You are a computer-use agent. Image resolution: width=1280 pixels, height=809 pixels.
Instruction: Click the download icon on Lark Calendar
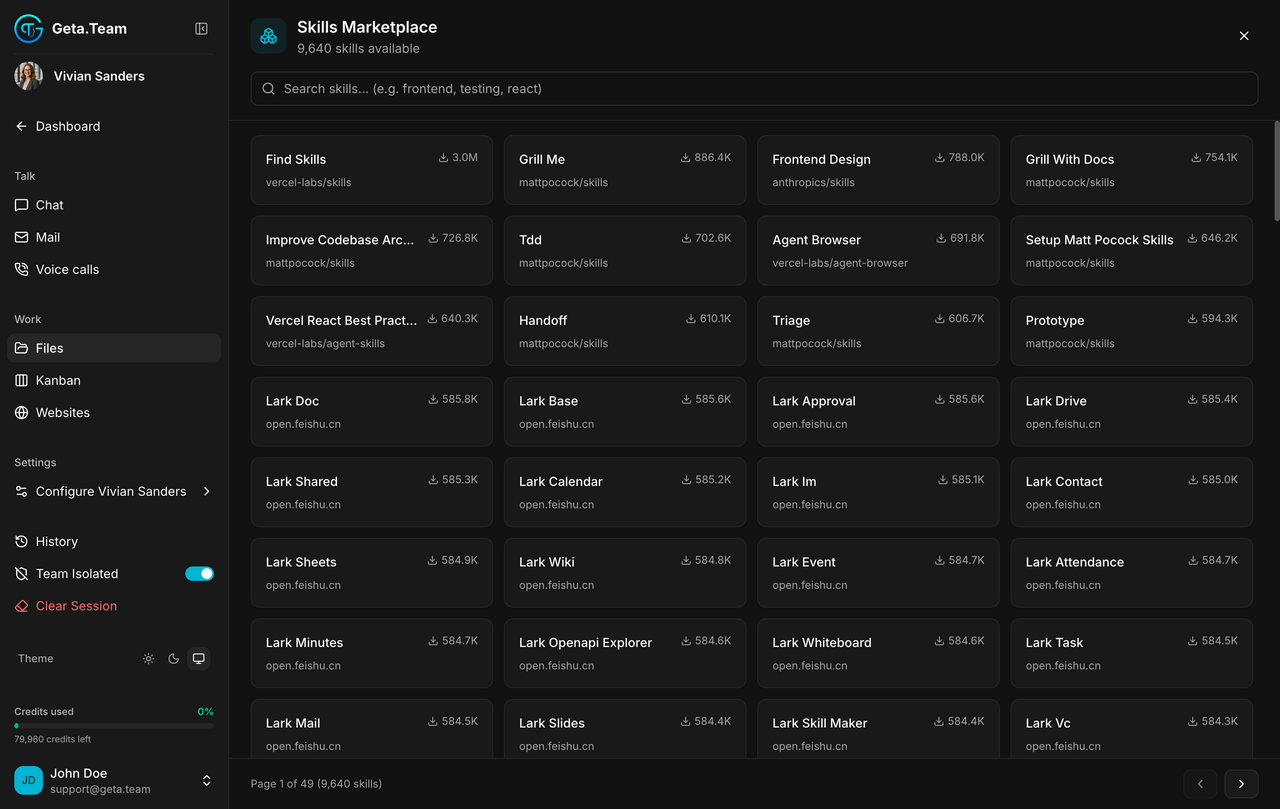pyautogui.click(x=686, y=480)
